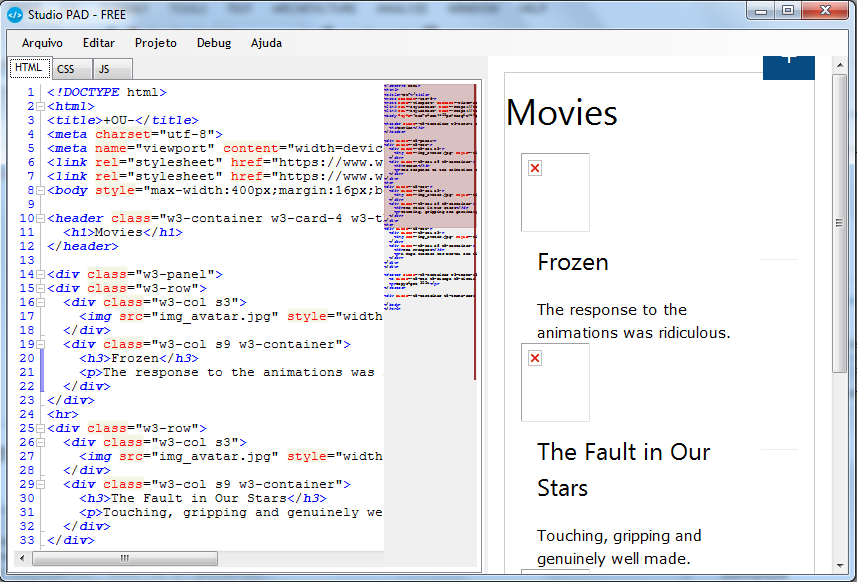The width and height of the screenshot is (857, 582).
Task: Click the h3 Frozen code on line 20
Action: coord(139,358)
